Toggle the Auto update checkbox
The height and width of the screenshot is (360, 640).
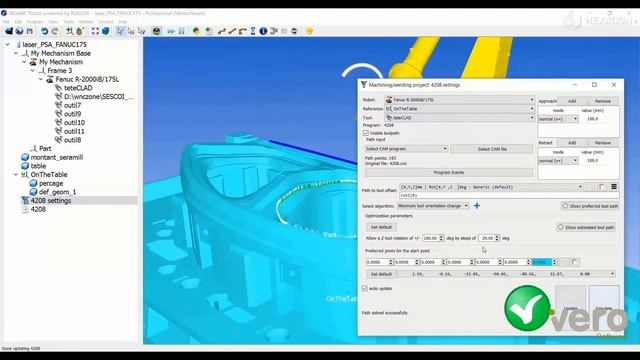(x=365, y=289)
